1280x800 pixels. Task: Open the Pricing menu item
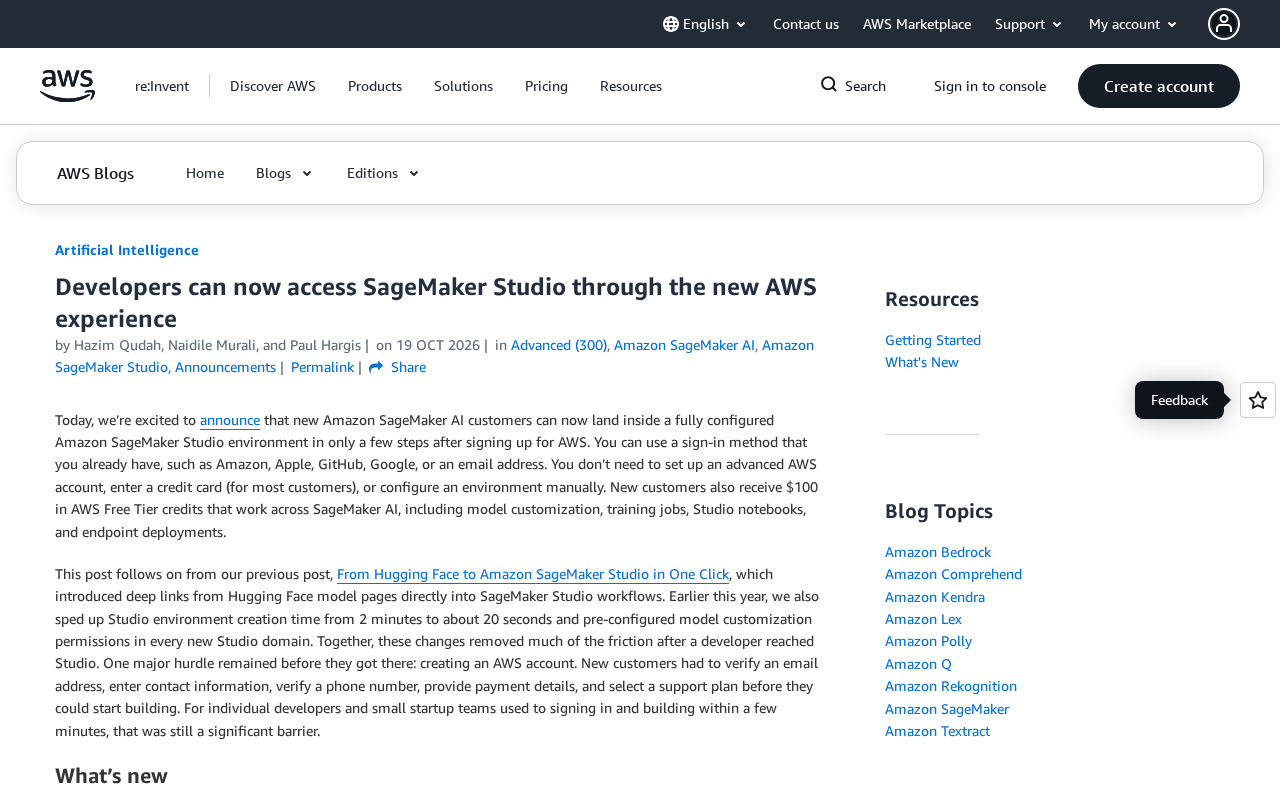click(x=546, y=86)
